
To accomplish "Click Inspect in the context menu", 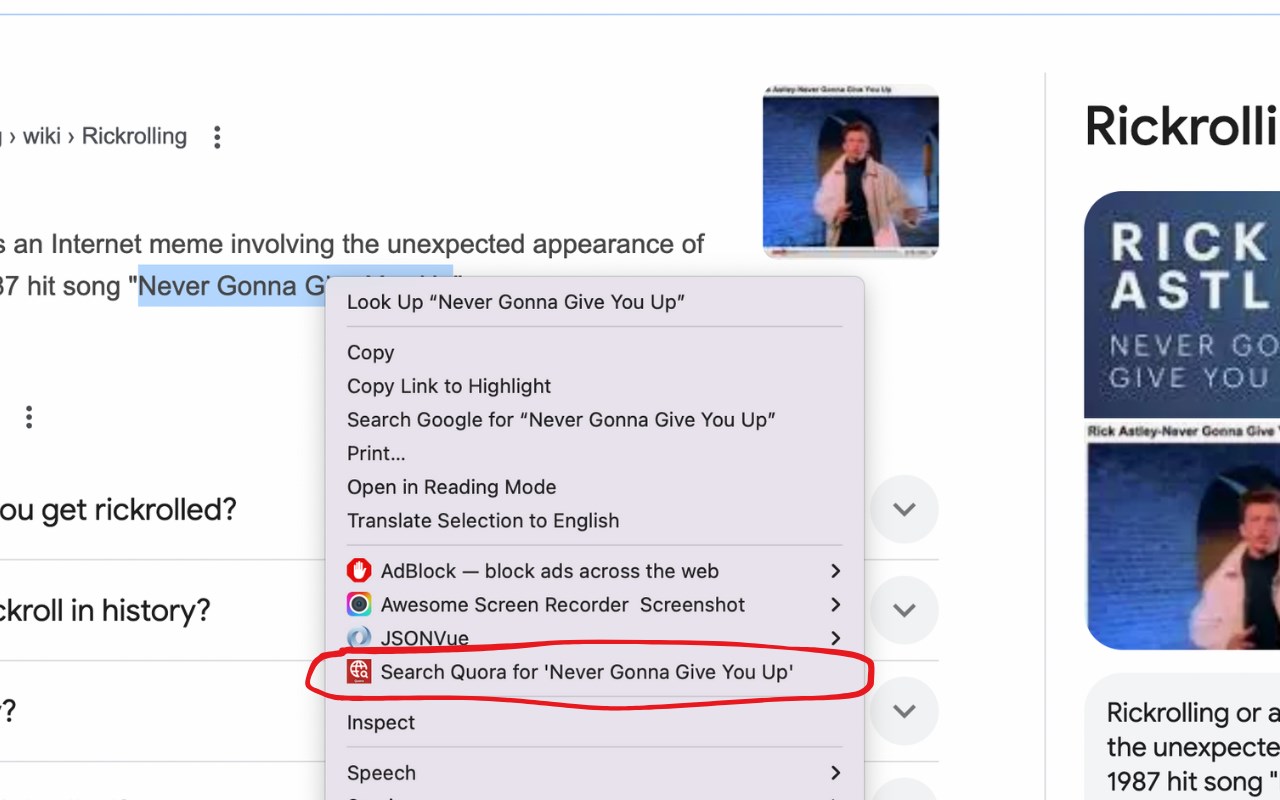I will (381, 723).
